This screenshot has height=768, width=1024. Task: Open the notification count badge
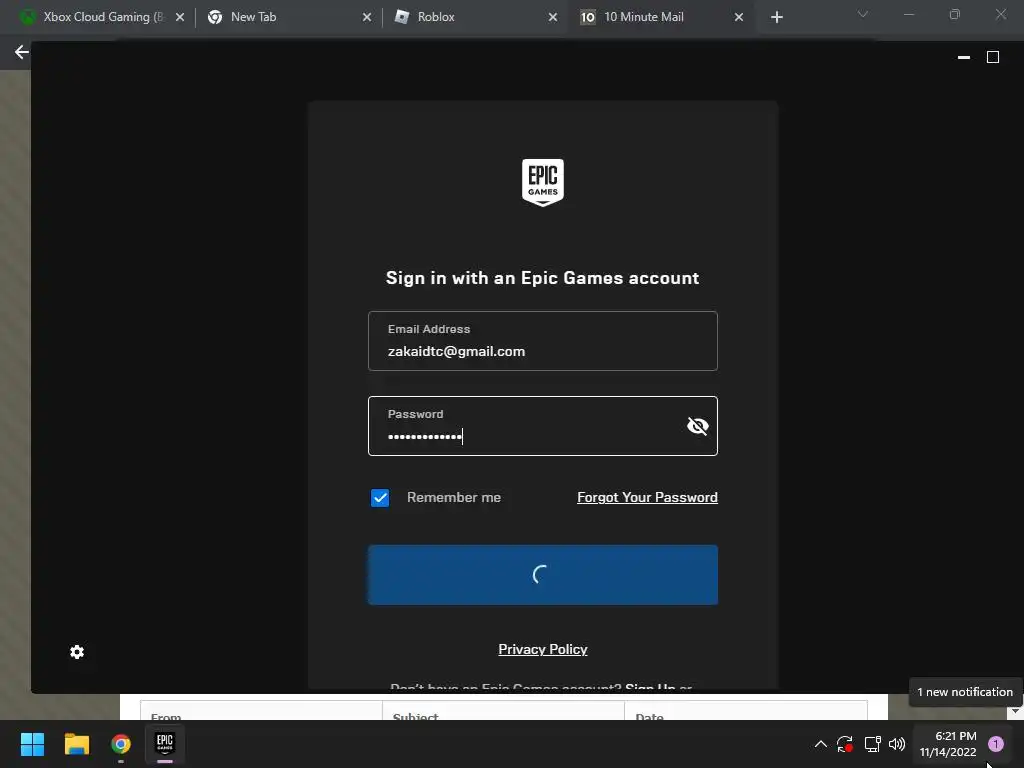click(996, 744)
